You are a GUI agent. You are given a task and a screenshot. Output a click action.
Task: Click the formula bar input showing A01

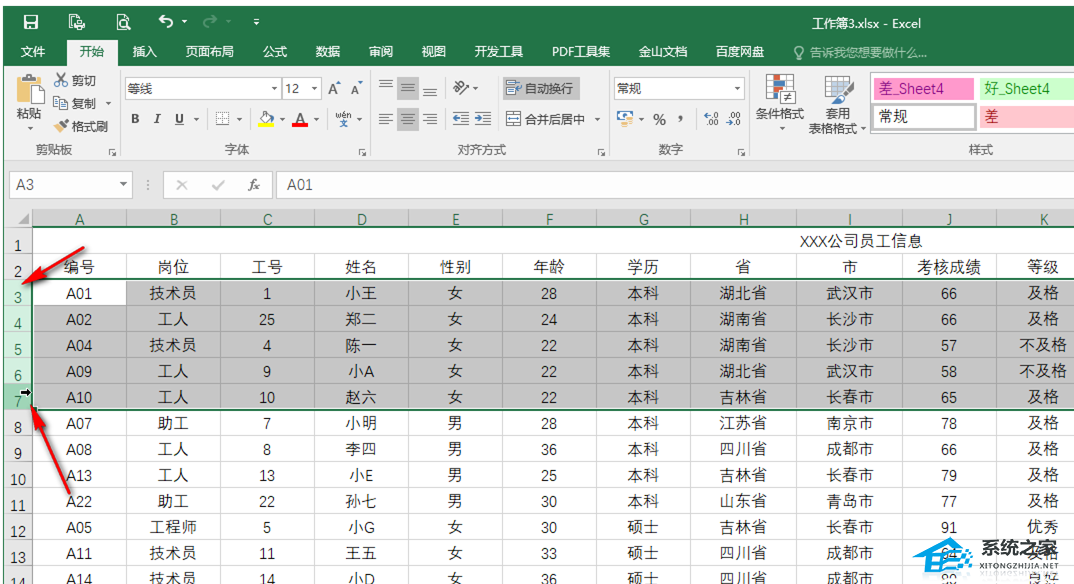pyautogui.click(x=675, y=185)
